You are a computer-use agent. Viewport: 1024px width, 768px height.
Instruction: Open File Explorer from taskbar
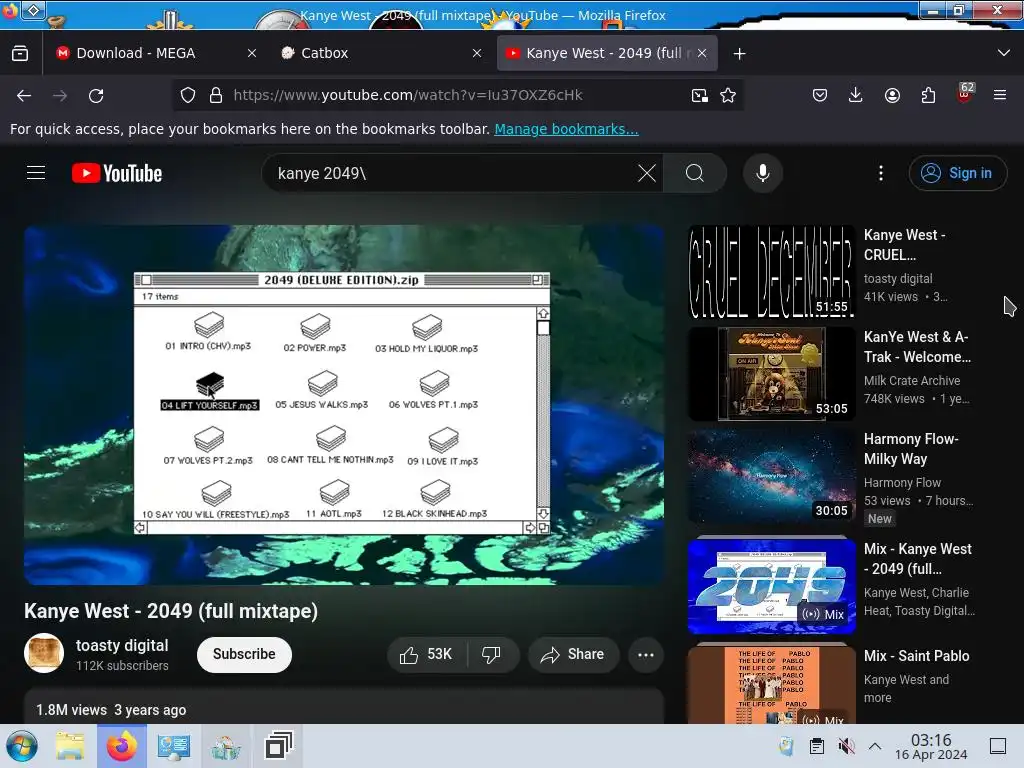click(70, 746)
